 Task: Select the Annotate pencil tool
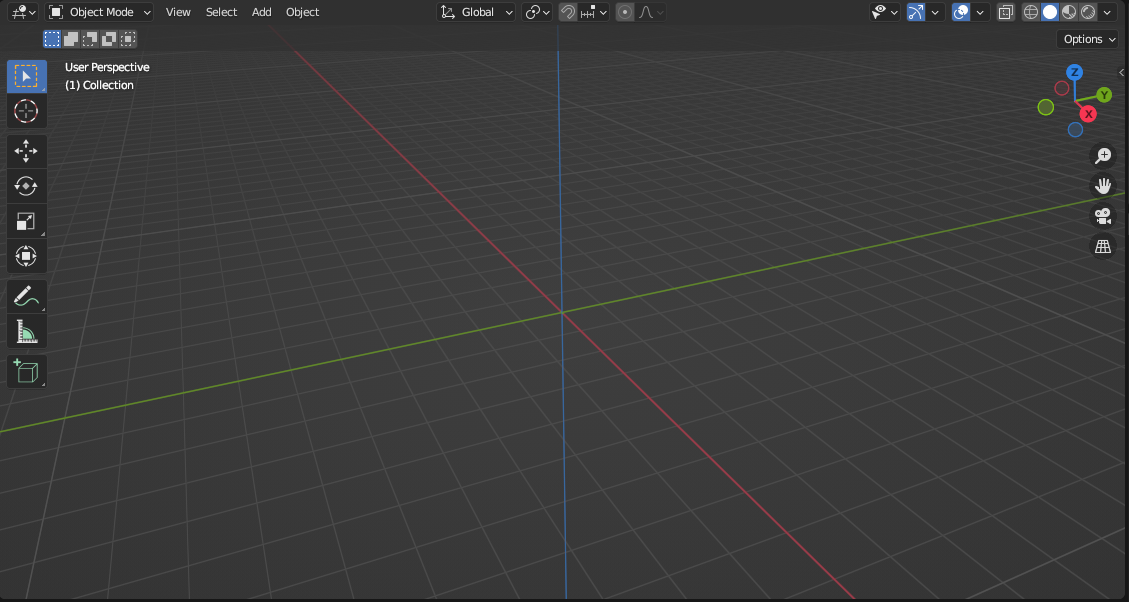coord(26,296)
